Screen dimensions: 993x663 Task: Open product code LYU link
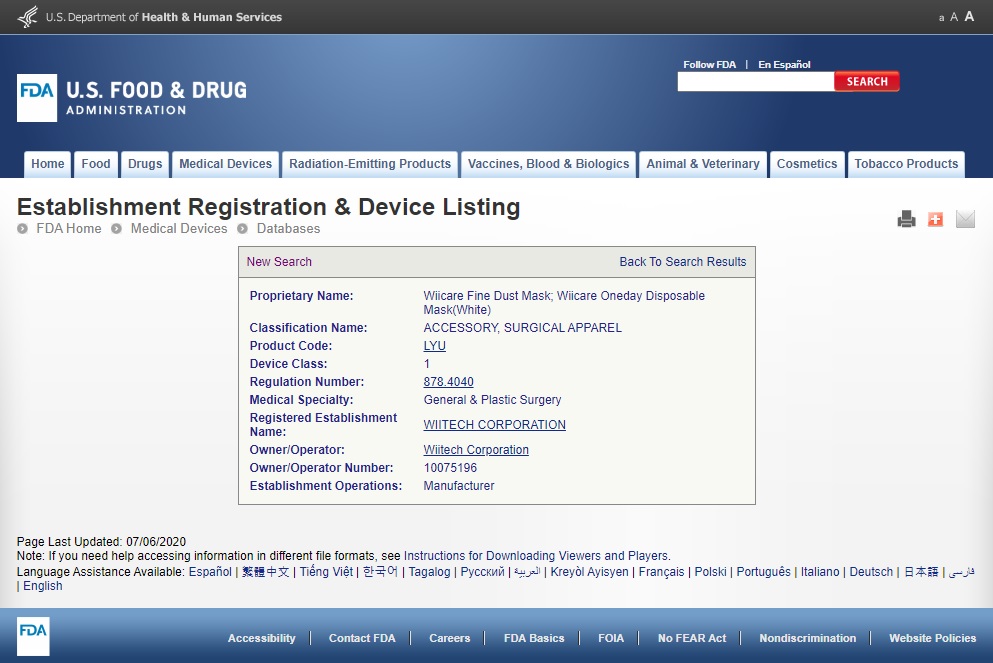pyautogui.click(x=434, y=346)
